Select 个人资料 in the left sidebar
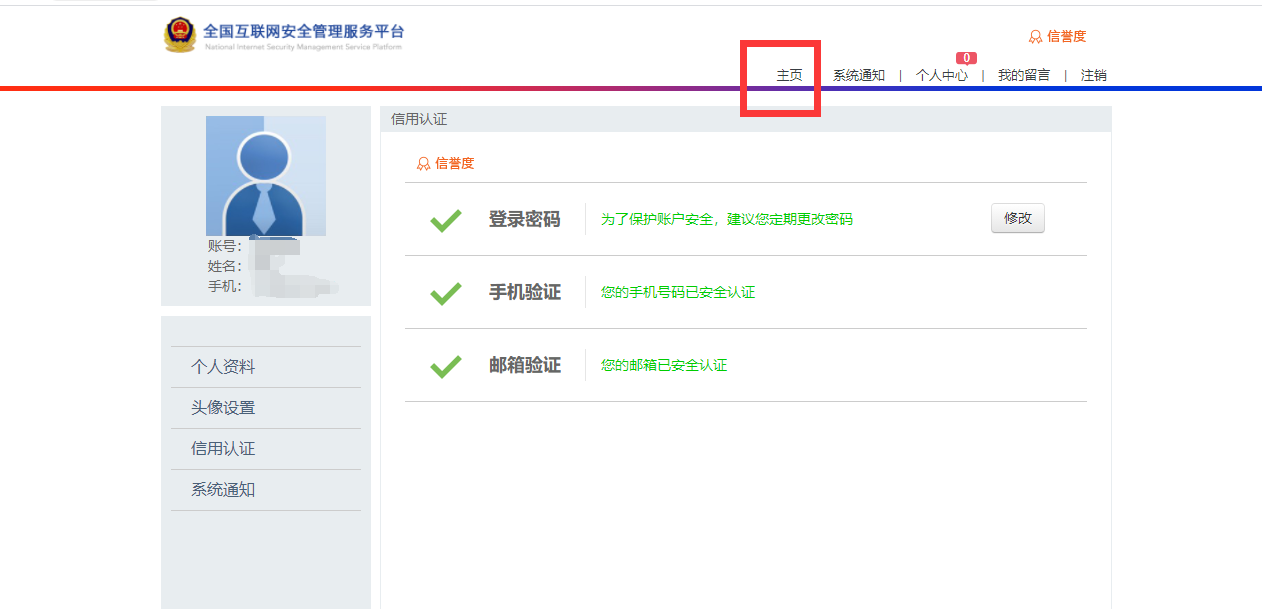The image size is (1262, 609). pyautogui.click(x=223, y=367)
